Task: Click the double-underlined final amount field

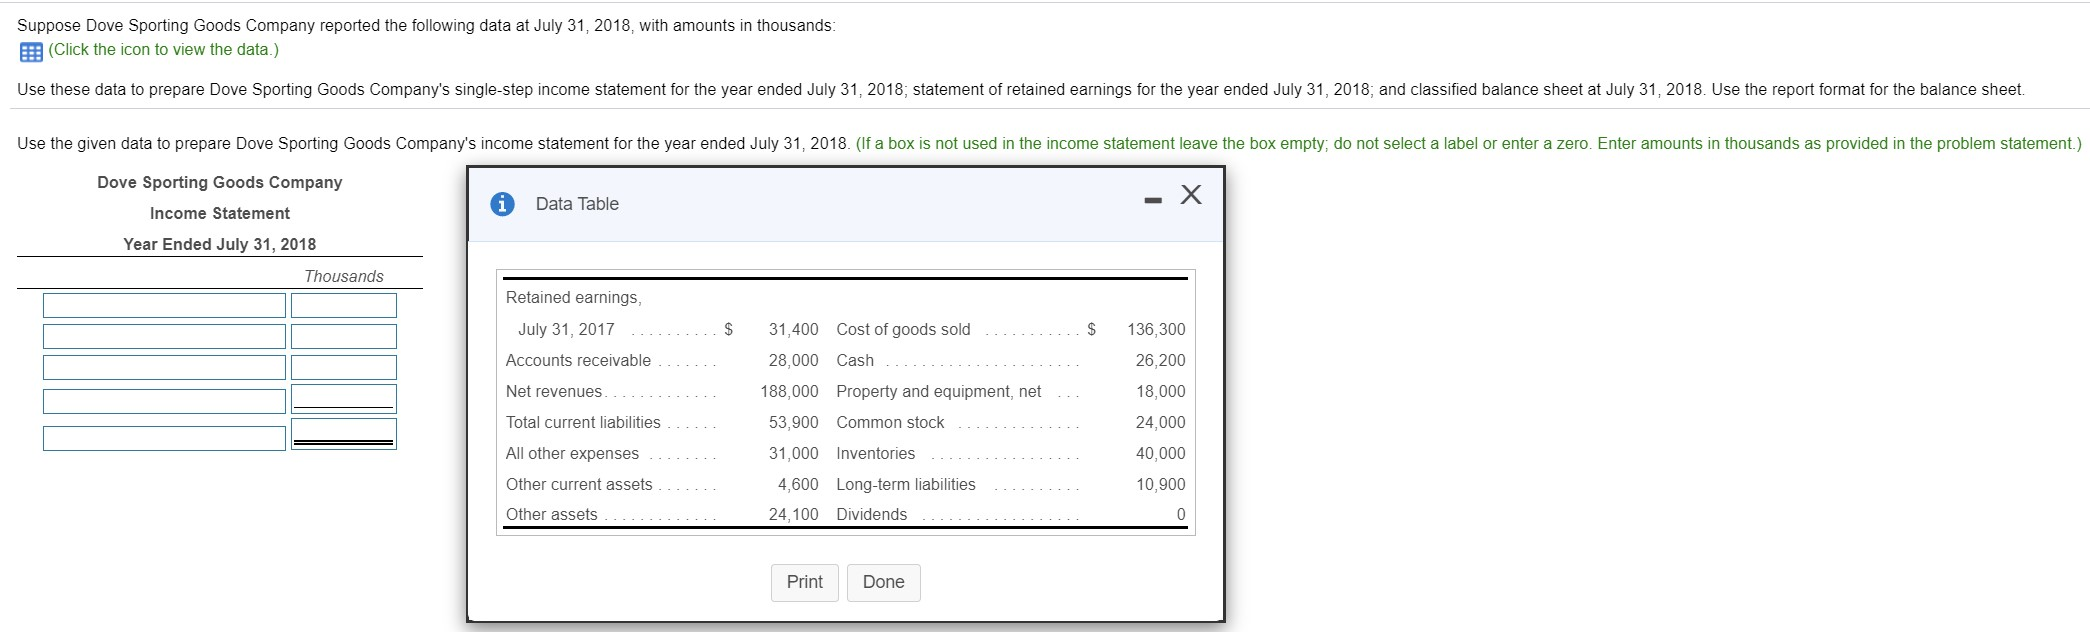Action: pos(344,434)
